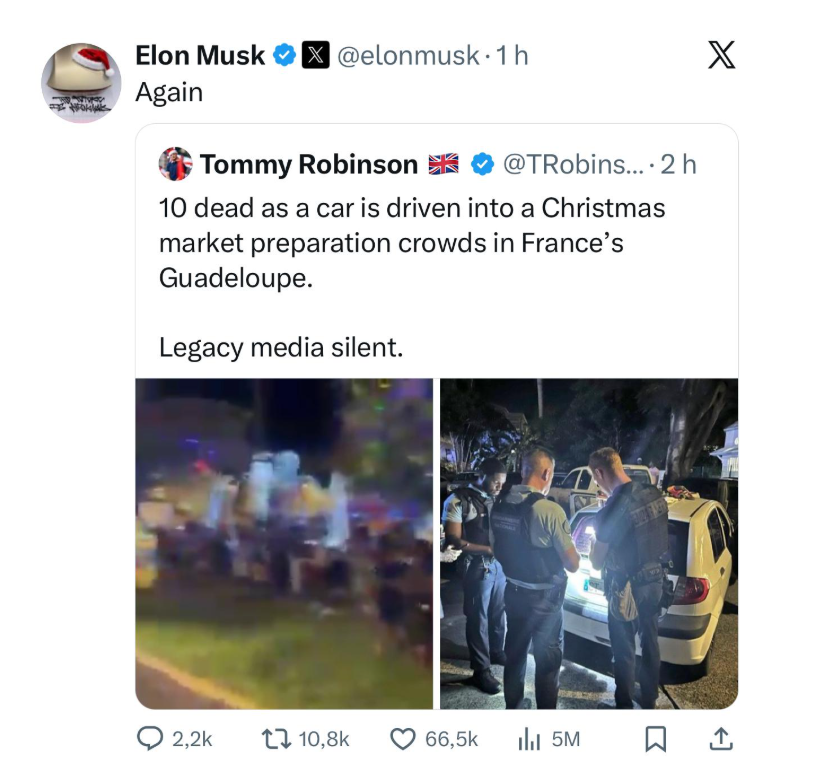
Task: Open Tommy Robinson's small avatar
Action: 175,164
